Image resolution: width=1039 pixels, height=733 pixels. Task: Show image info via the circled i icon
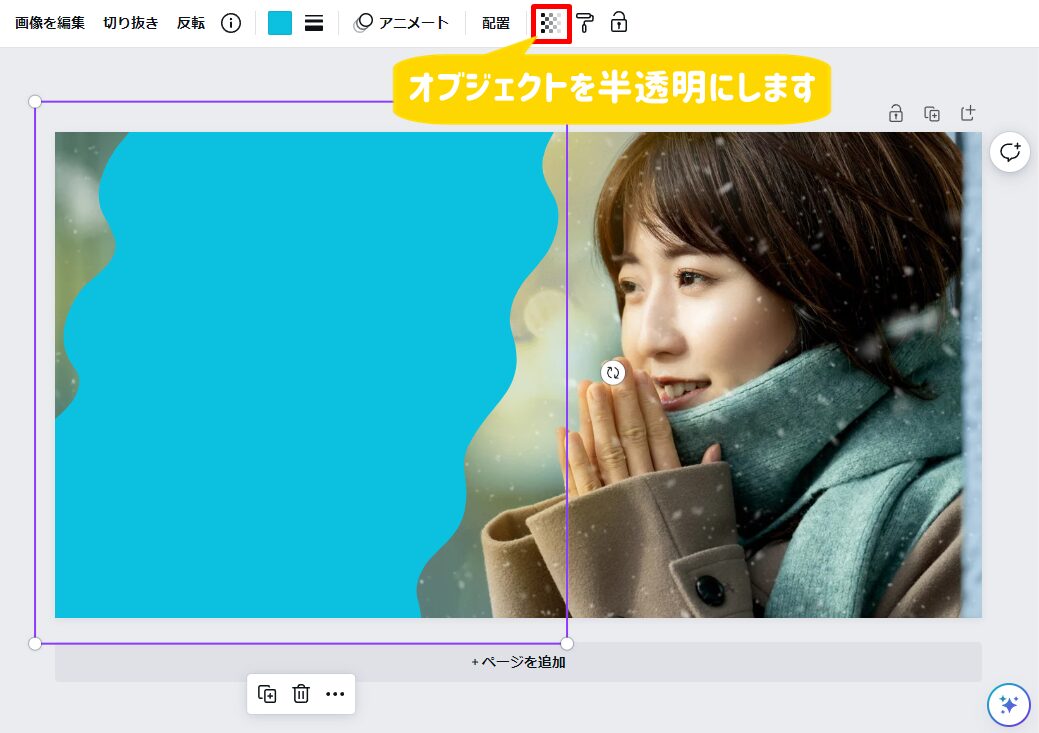pos(231,23)
